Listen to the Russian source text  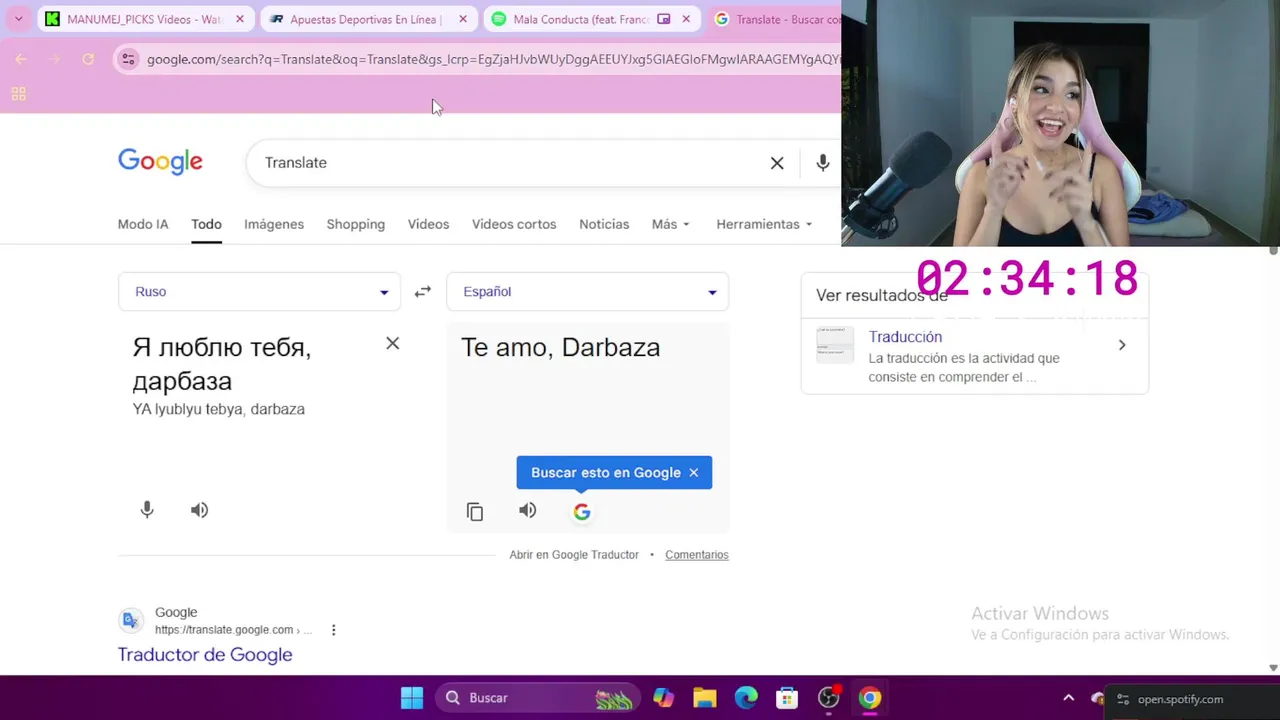(200, 510)
